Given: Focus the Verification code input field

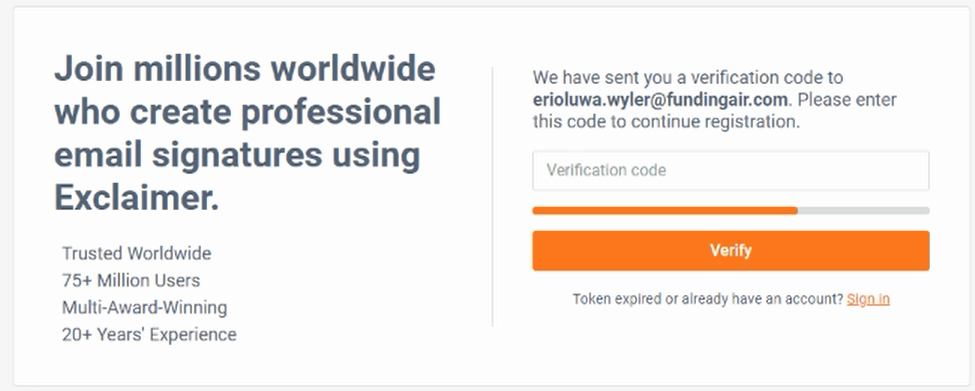Looking at the screenshot, I should click(731, 170).
